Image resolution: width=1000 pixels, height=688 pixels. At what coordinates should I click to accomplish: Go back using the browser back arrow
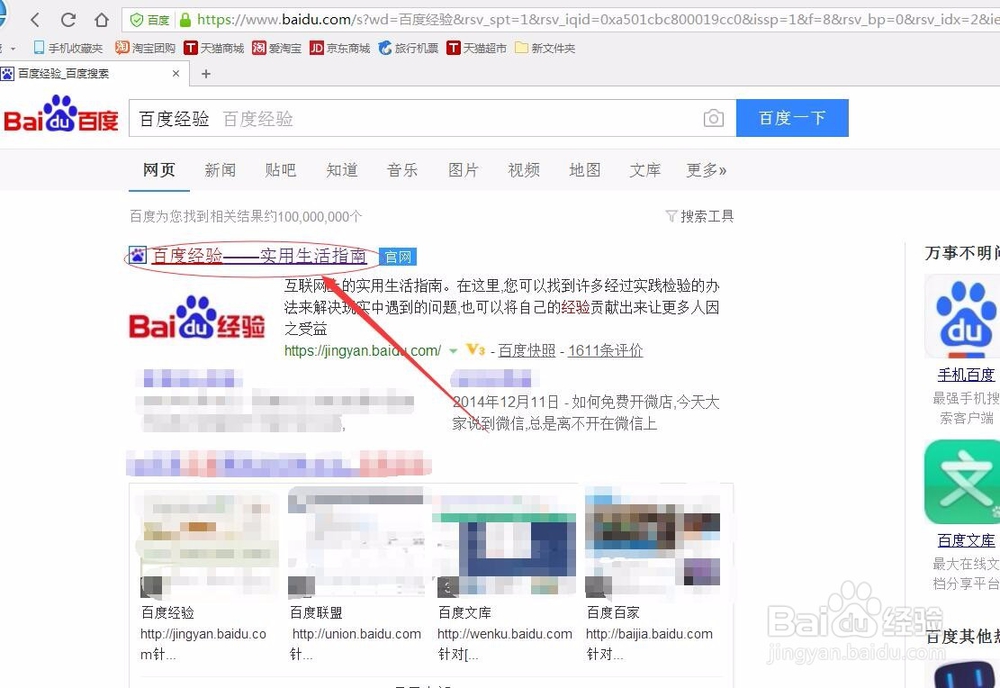pos(35,20)
